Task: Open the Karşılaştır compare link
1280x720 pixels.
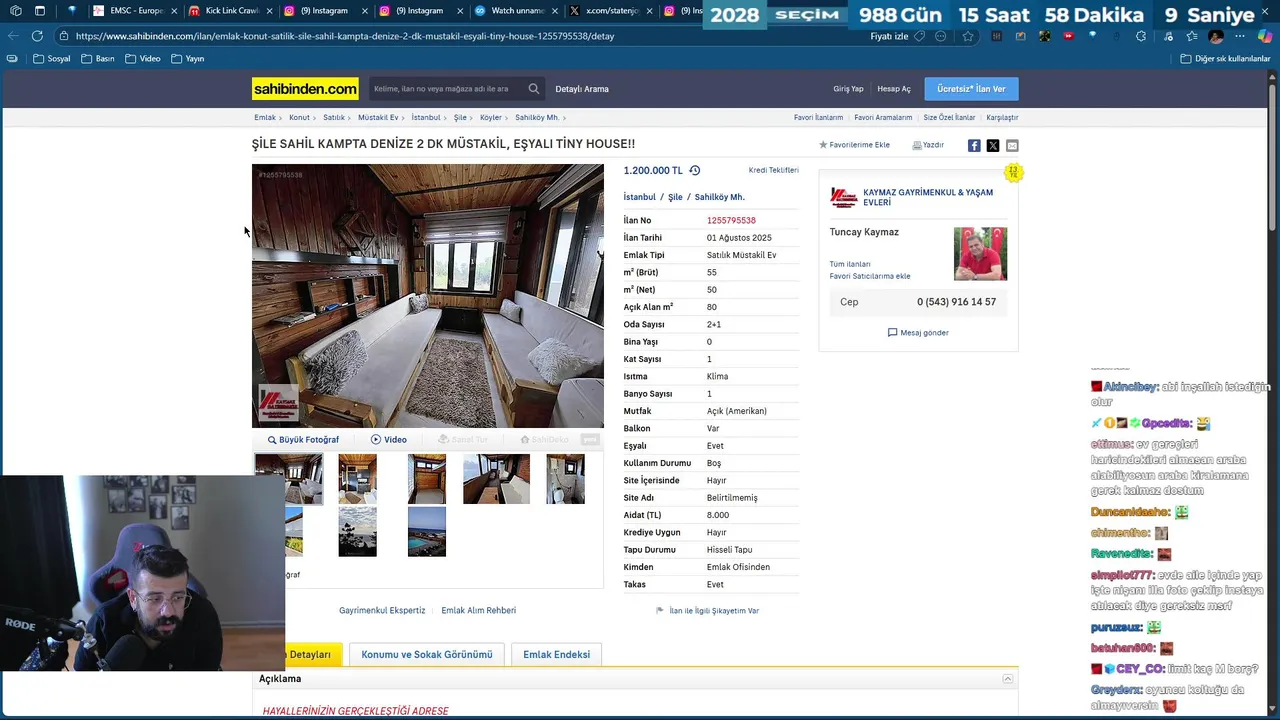Action: (x=1002, y=118)
